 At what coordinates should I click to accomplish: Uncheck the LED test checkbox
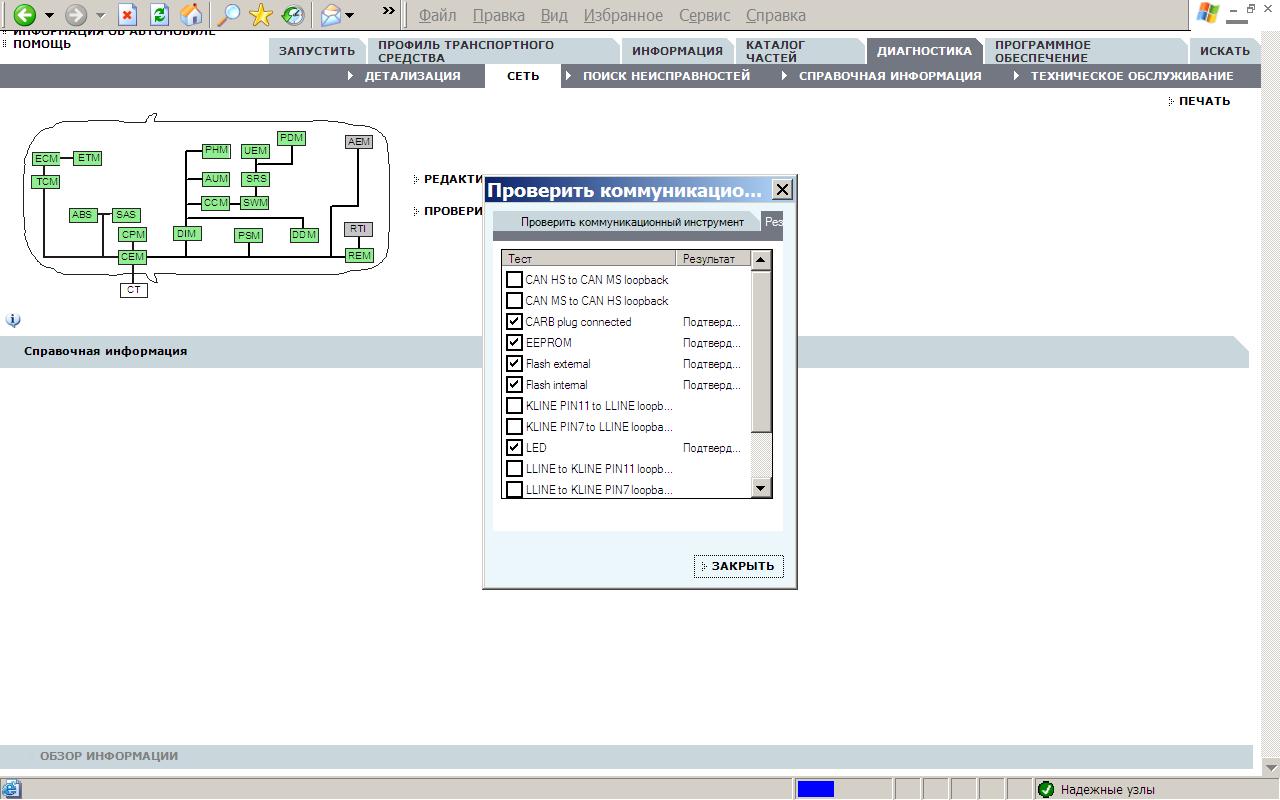[x=514, y=448]
